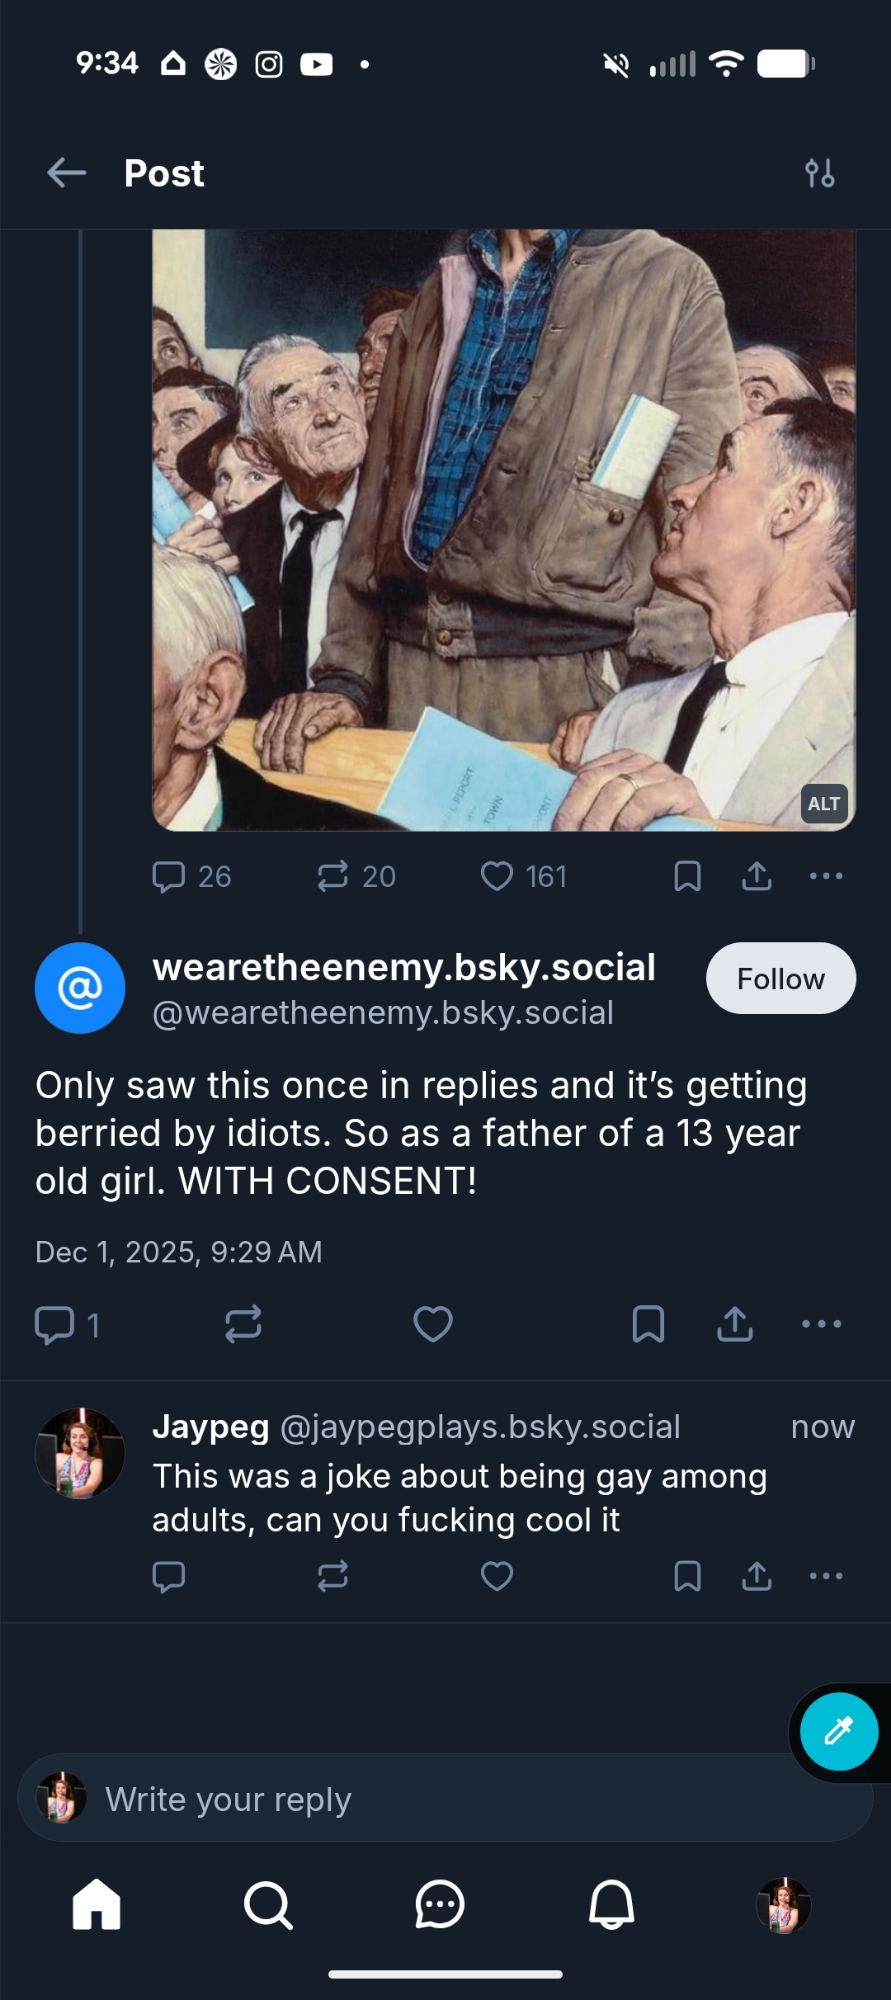Switch to the Home tab
The image size is (891, 2000).
pyautogui.click(x=97, y=1904)
